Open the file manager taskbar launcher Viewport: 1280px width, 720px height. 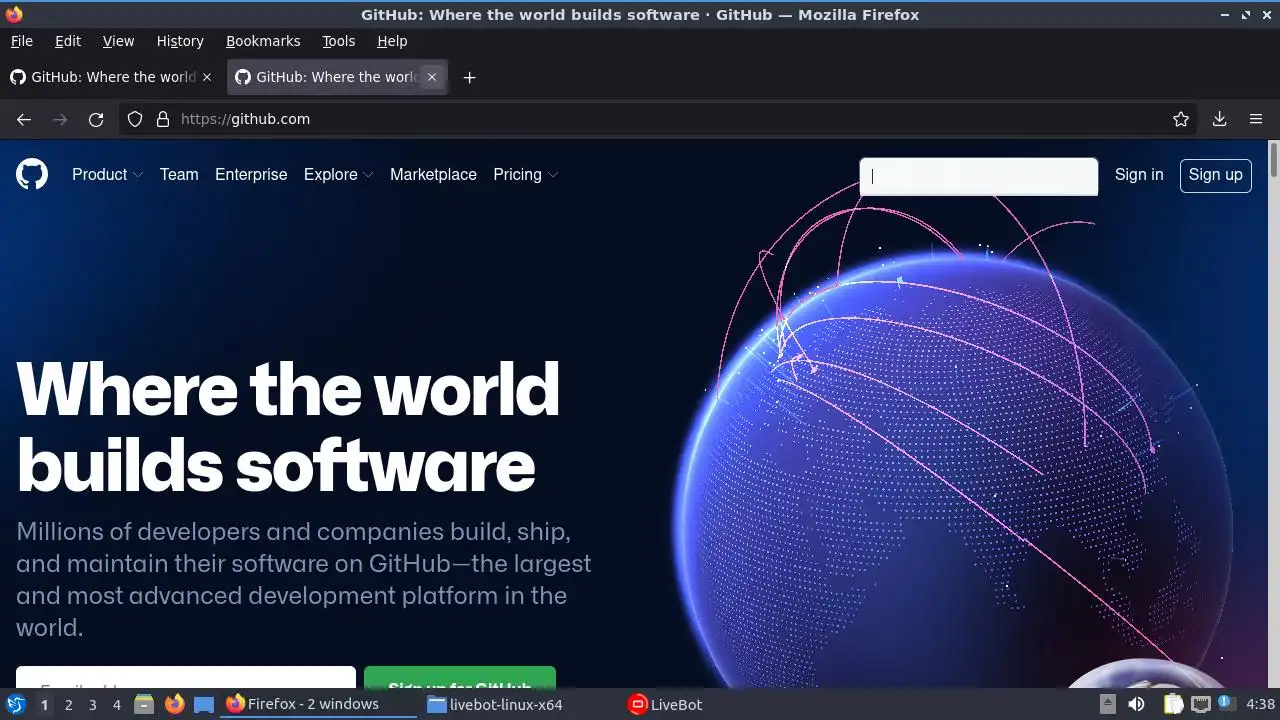coord(144,704)
